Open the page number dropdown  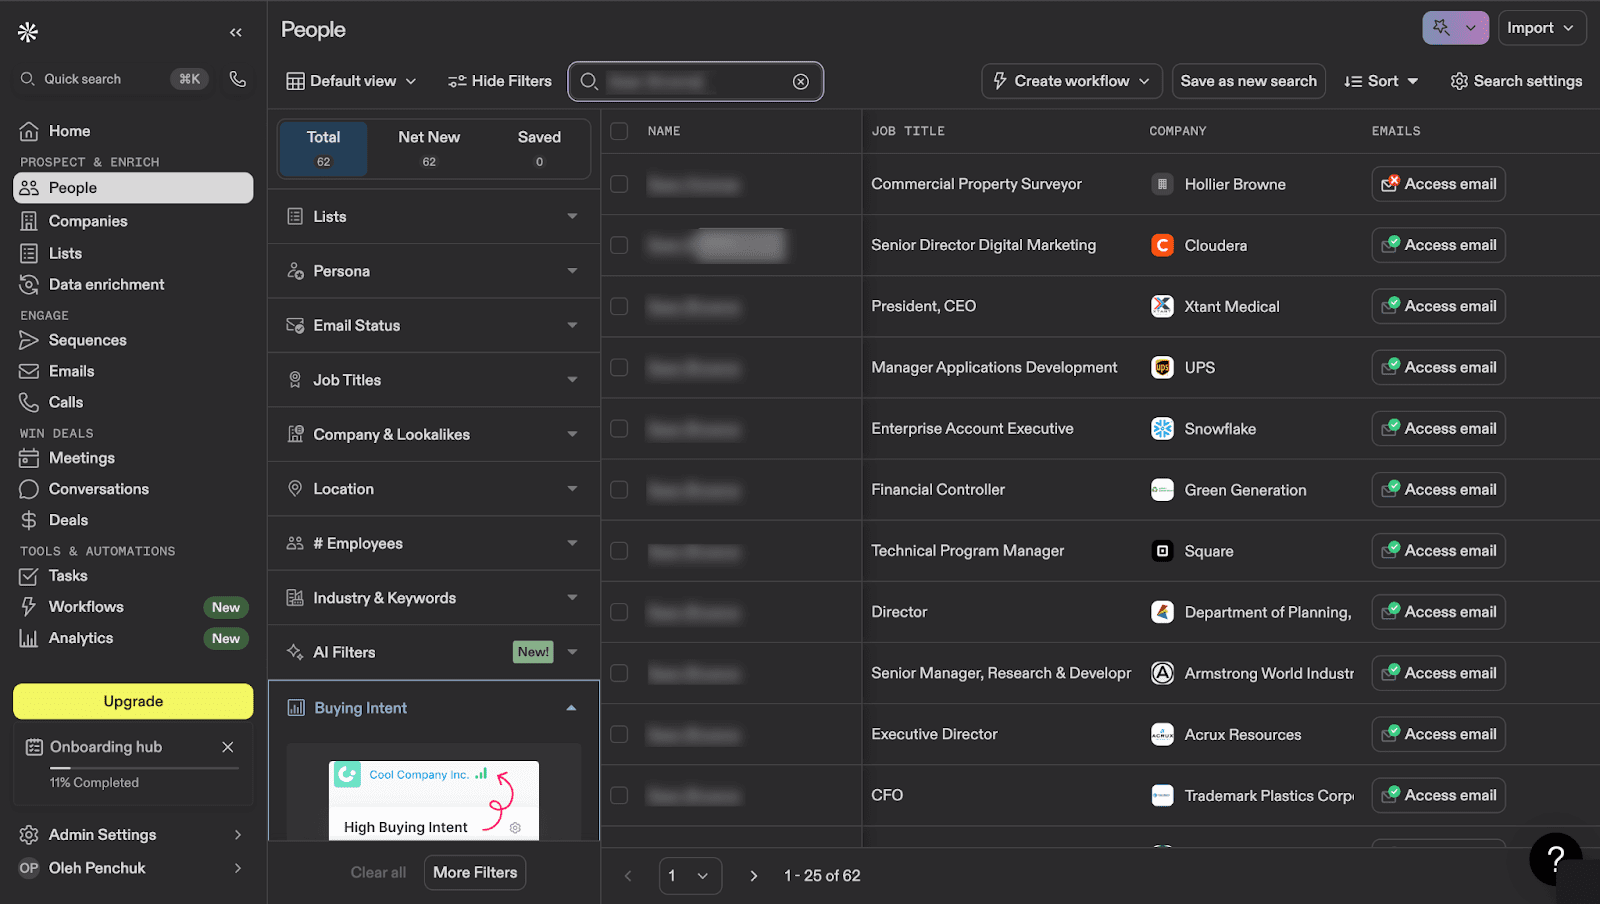tap(690, 876)
